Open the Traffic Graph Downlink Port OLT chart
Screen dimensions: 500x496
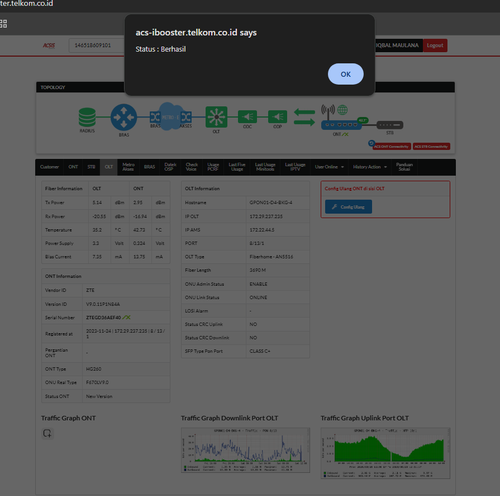point(245,450)
